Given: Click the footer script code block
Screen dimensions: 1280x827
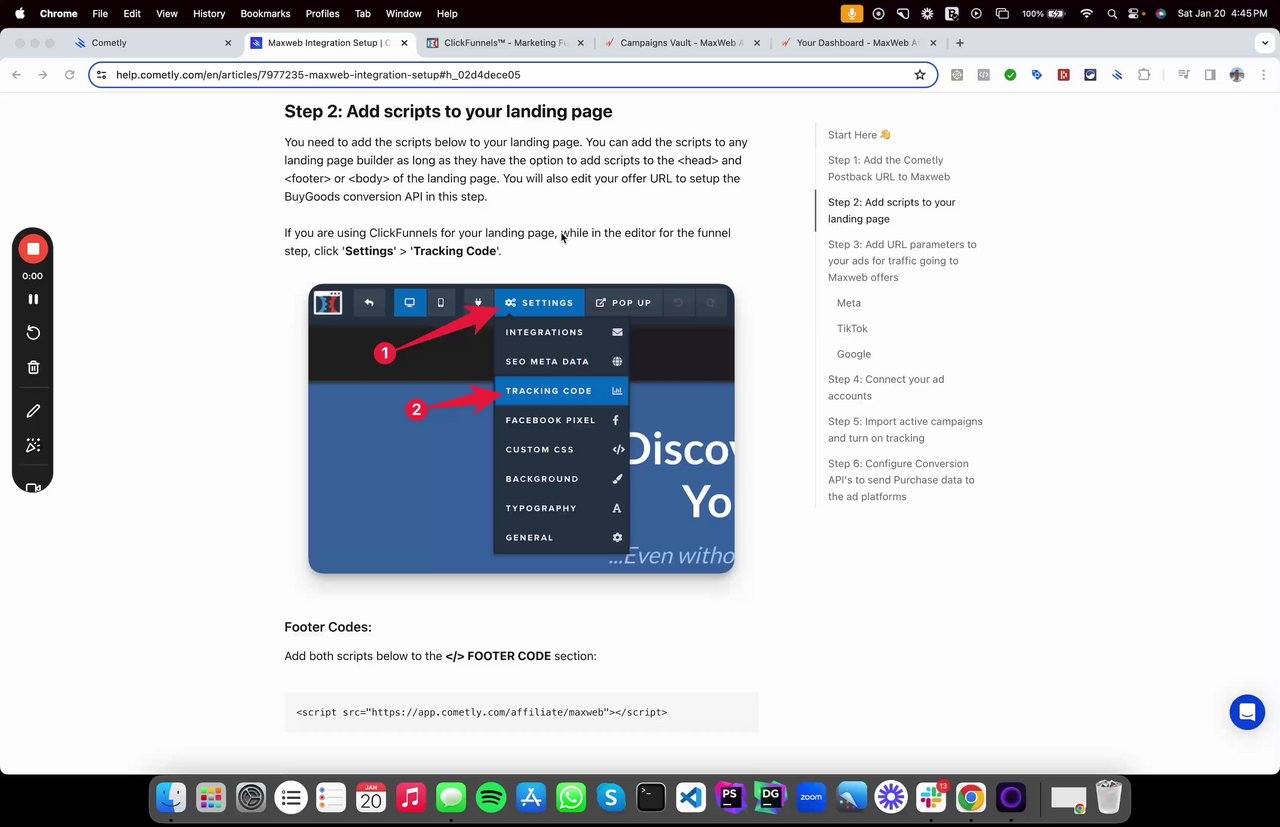Looking at the screenshot, I should click(521, 712).
